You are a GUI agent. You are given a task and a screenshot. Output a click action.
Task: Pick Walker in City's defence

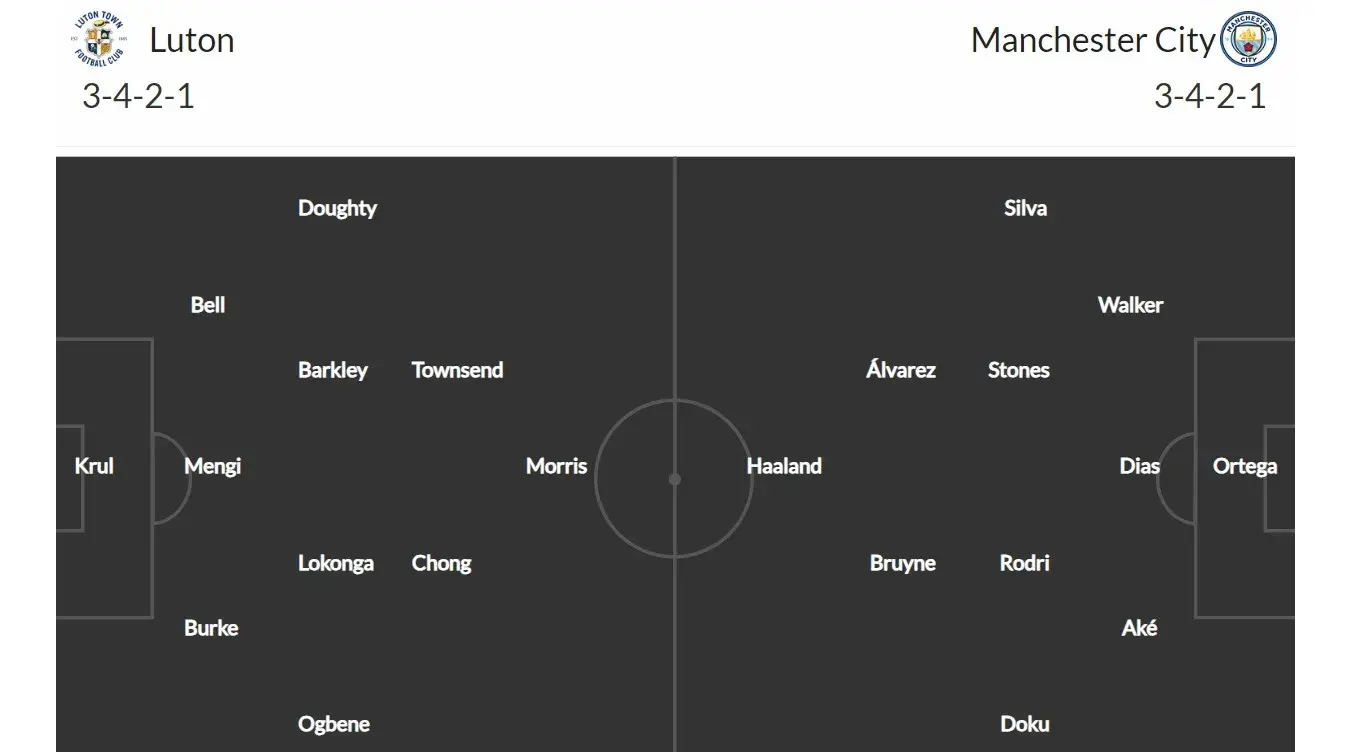[x=1130, y=305]
